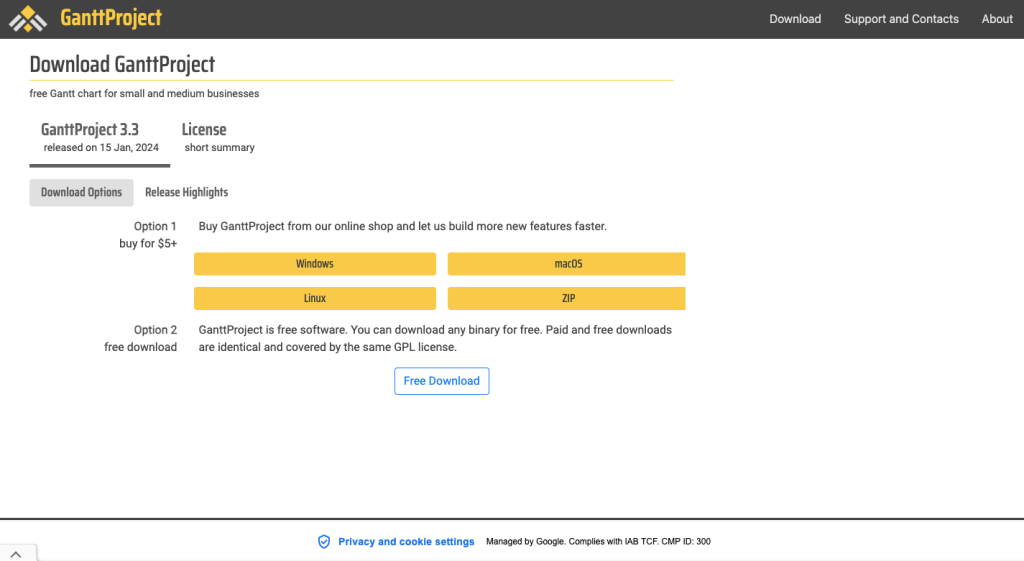Buy the Windows installer

[314, 264]
